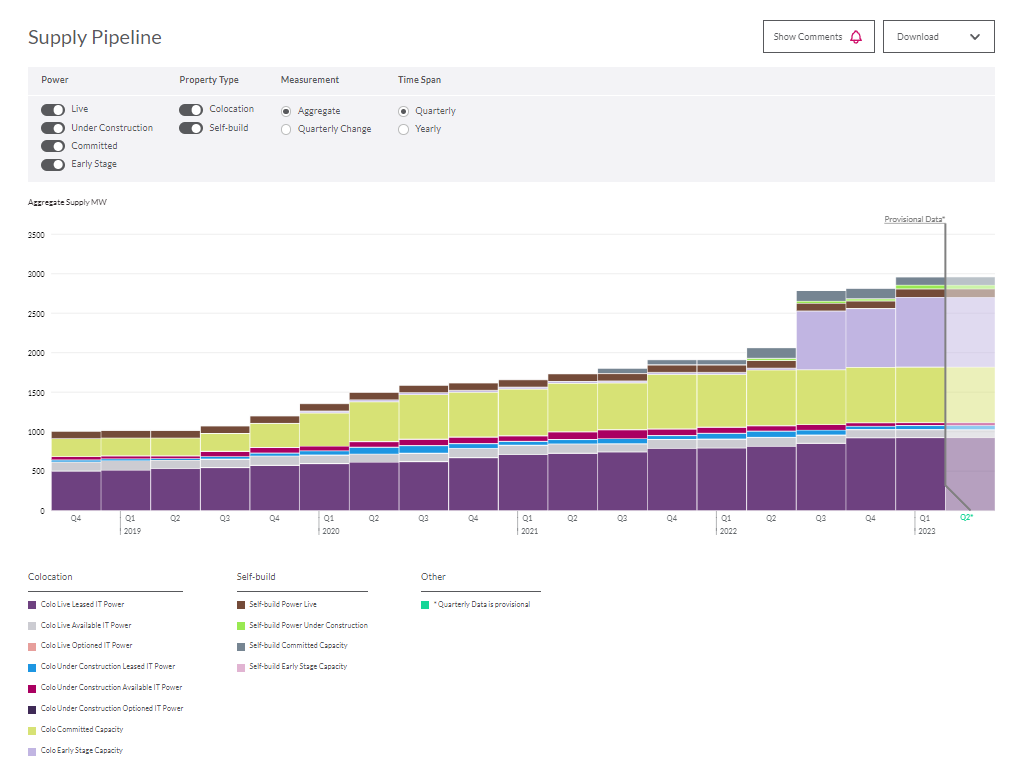The height and width of the screenshot is (782, 1027).
Task: Click the bell icon in Show Comments
Action: pyautogui.click(x=856, y=37)
